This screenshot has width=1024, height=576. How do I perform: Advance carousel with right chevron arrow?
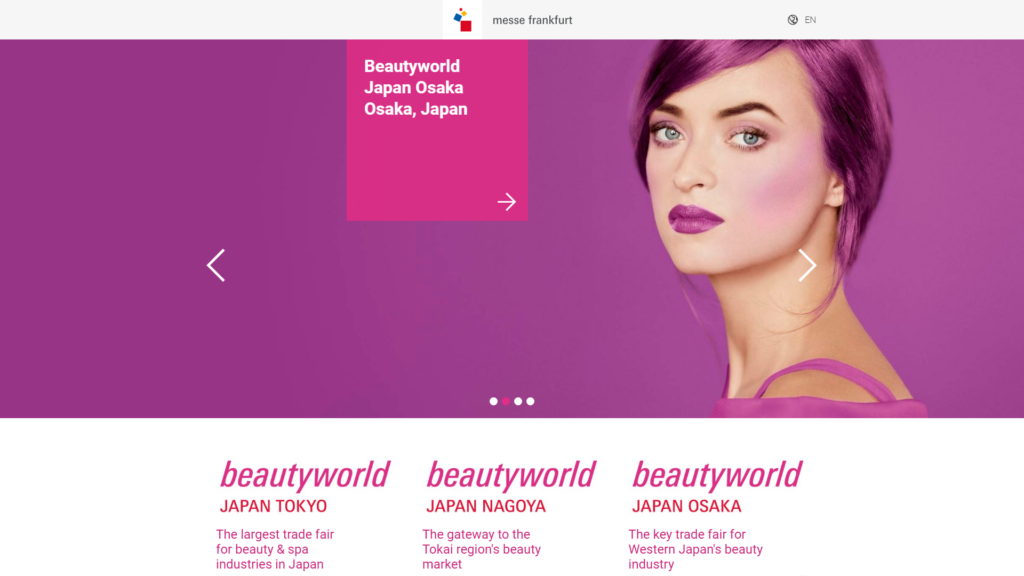pyautogui.click(x=807, y=265)
